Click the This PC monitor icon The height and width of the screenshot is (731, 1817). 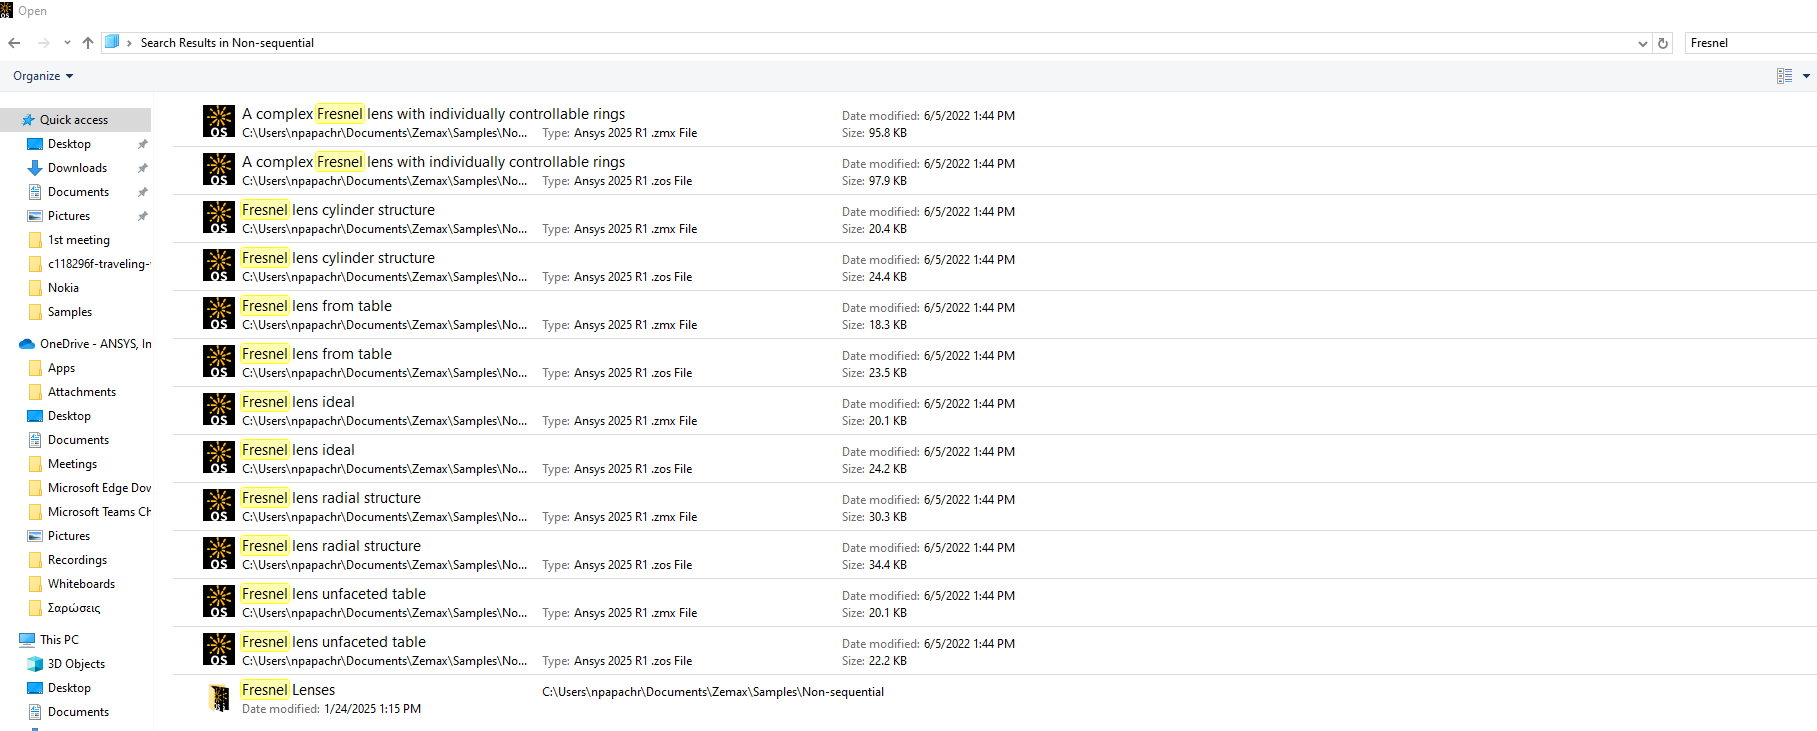coord(27,640)
